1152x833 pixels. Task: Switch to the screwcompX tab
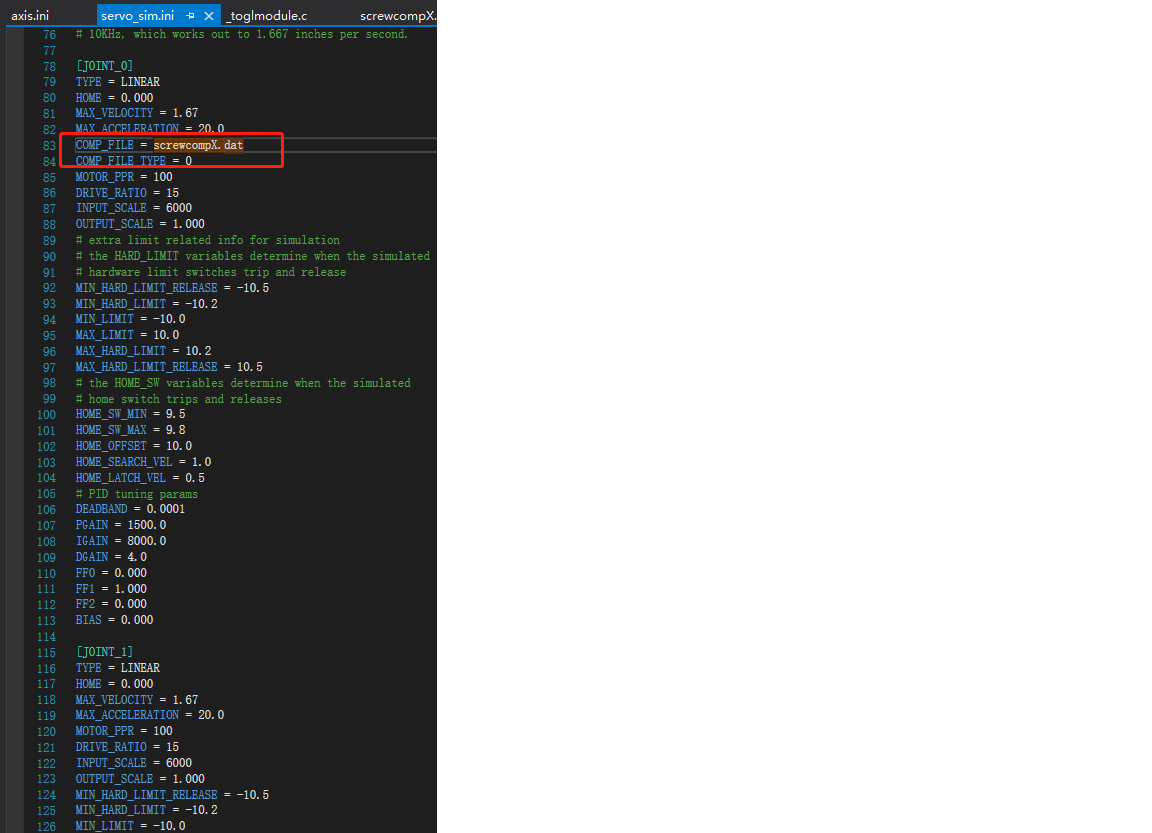(397, 16)
